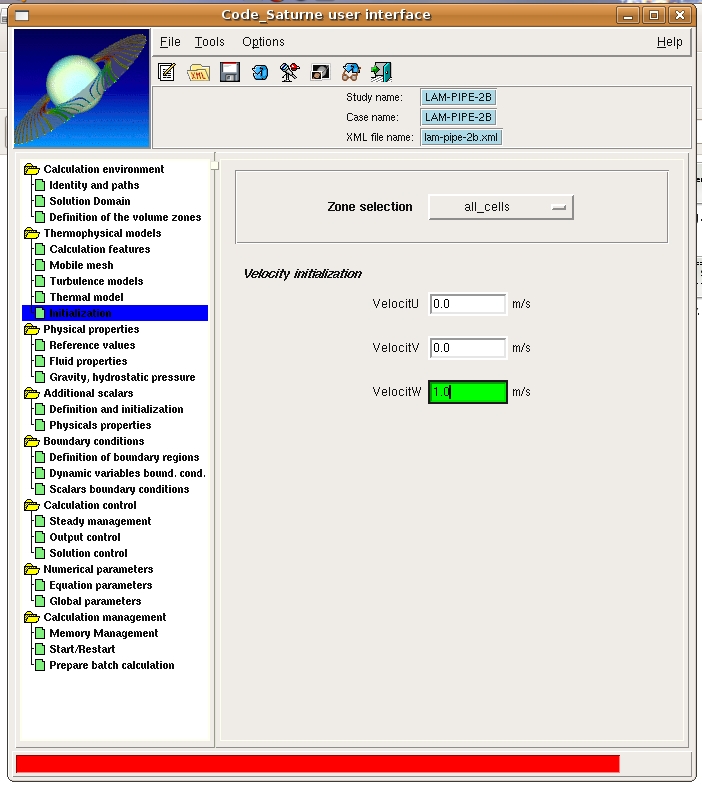Open Turbulence models page
Viewport: 702px width, 788px height.
click(x=96, y=281)
